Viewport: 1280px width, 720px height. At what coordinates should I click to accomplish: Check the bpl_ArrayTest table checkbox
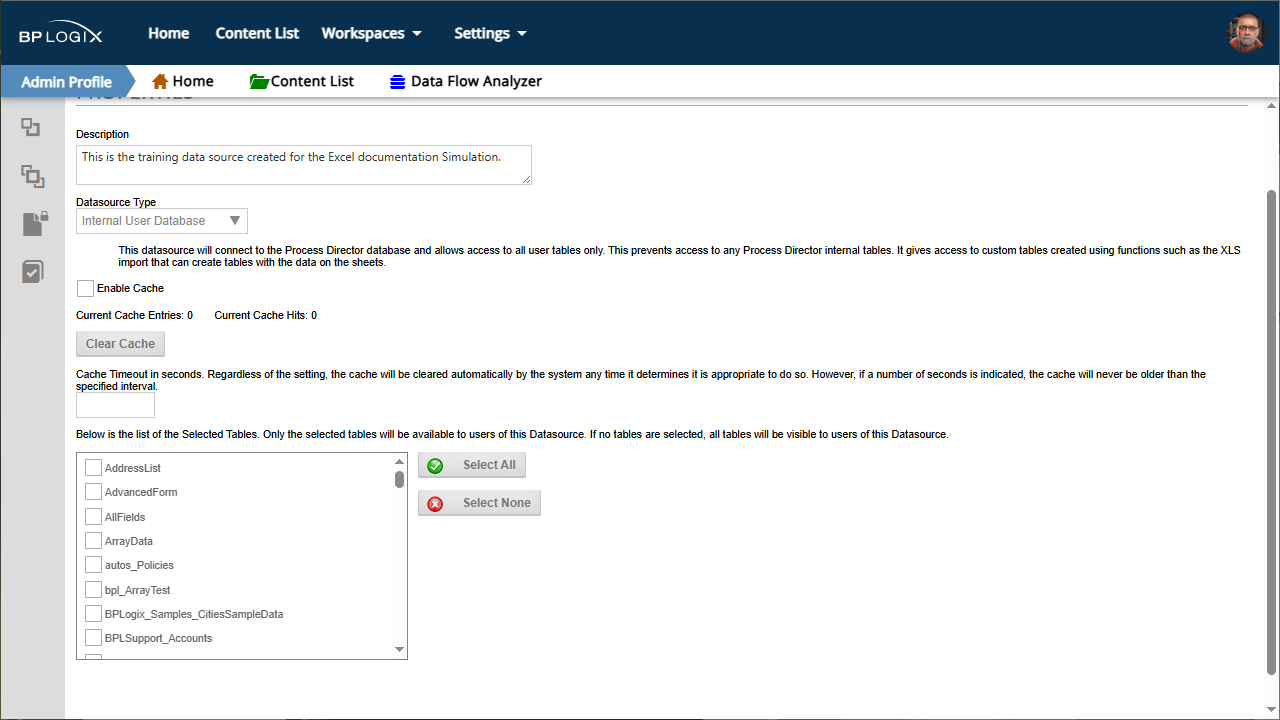pyautogui.click(x=93, y=589)
